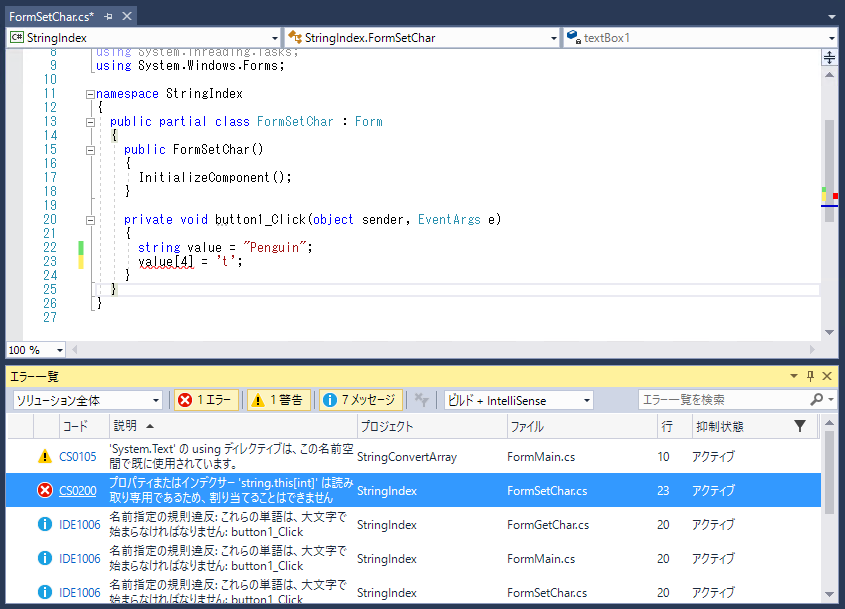Click the editor scroll down arrow

(829, 333)
